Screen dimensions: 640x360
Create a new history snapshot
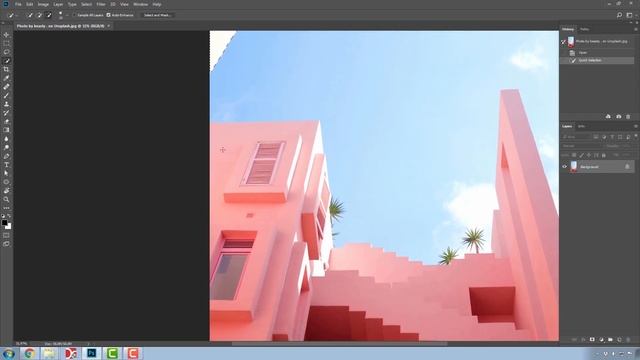coord(619,117)
